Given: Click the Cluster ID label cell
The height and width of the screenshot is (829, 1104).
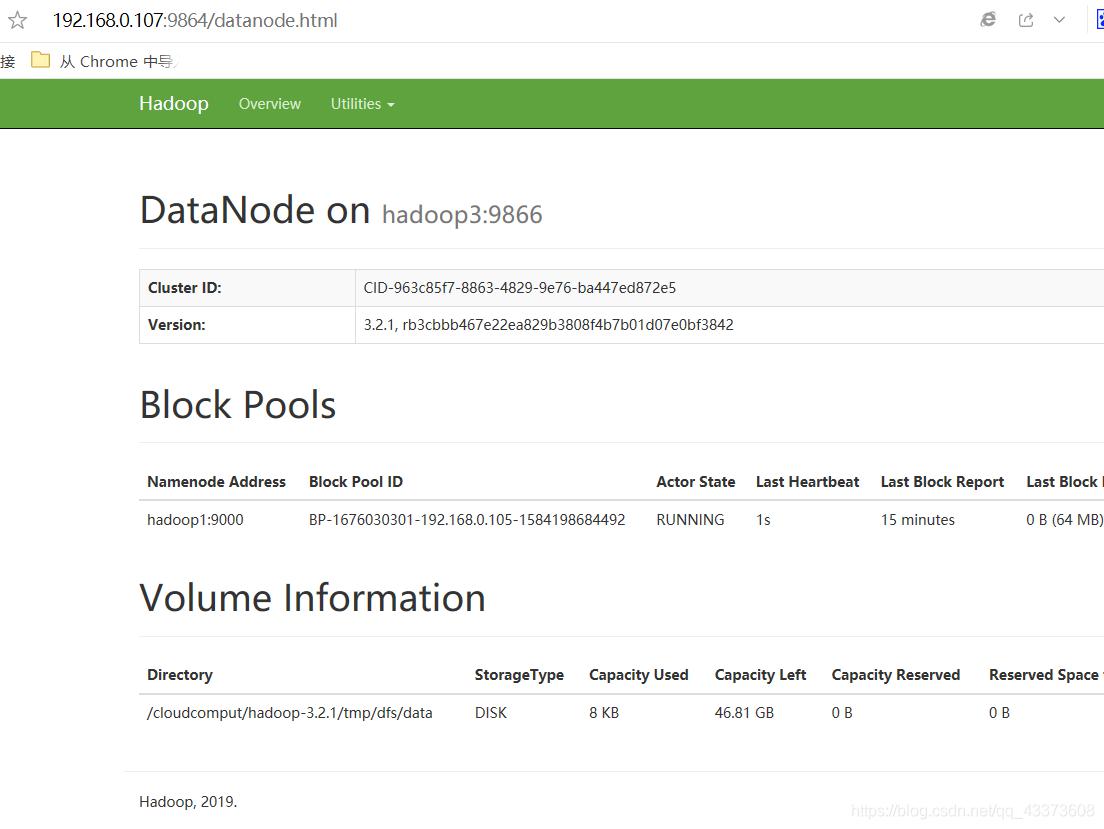Looking at the screenshot, I should point(247,288).
